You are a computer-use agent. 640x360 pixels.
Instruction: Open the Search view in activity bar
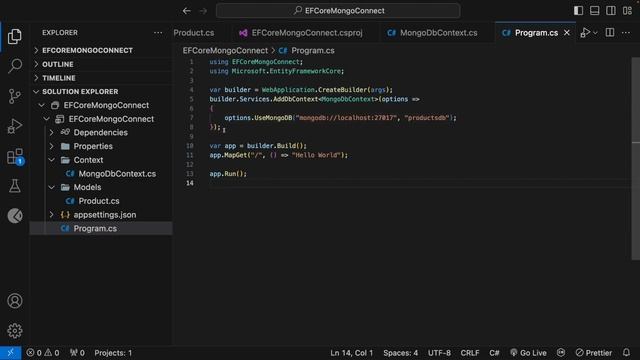pyautogui.click(x=15, y=66)
